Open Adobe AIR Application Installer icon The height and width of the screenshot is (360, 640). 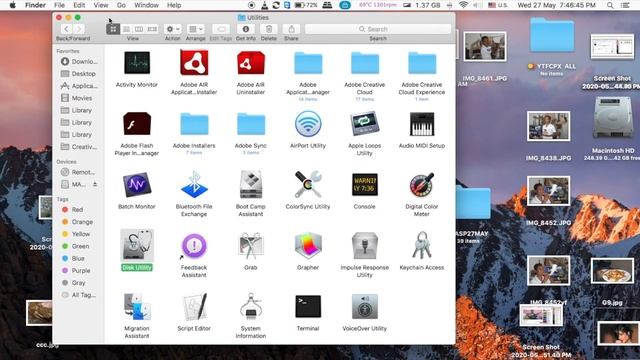(x=194, y=62)
